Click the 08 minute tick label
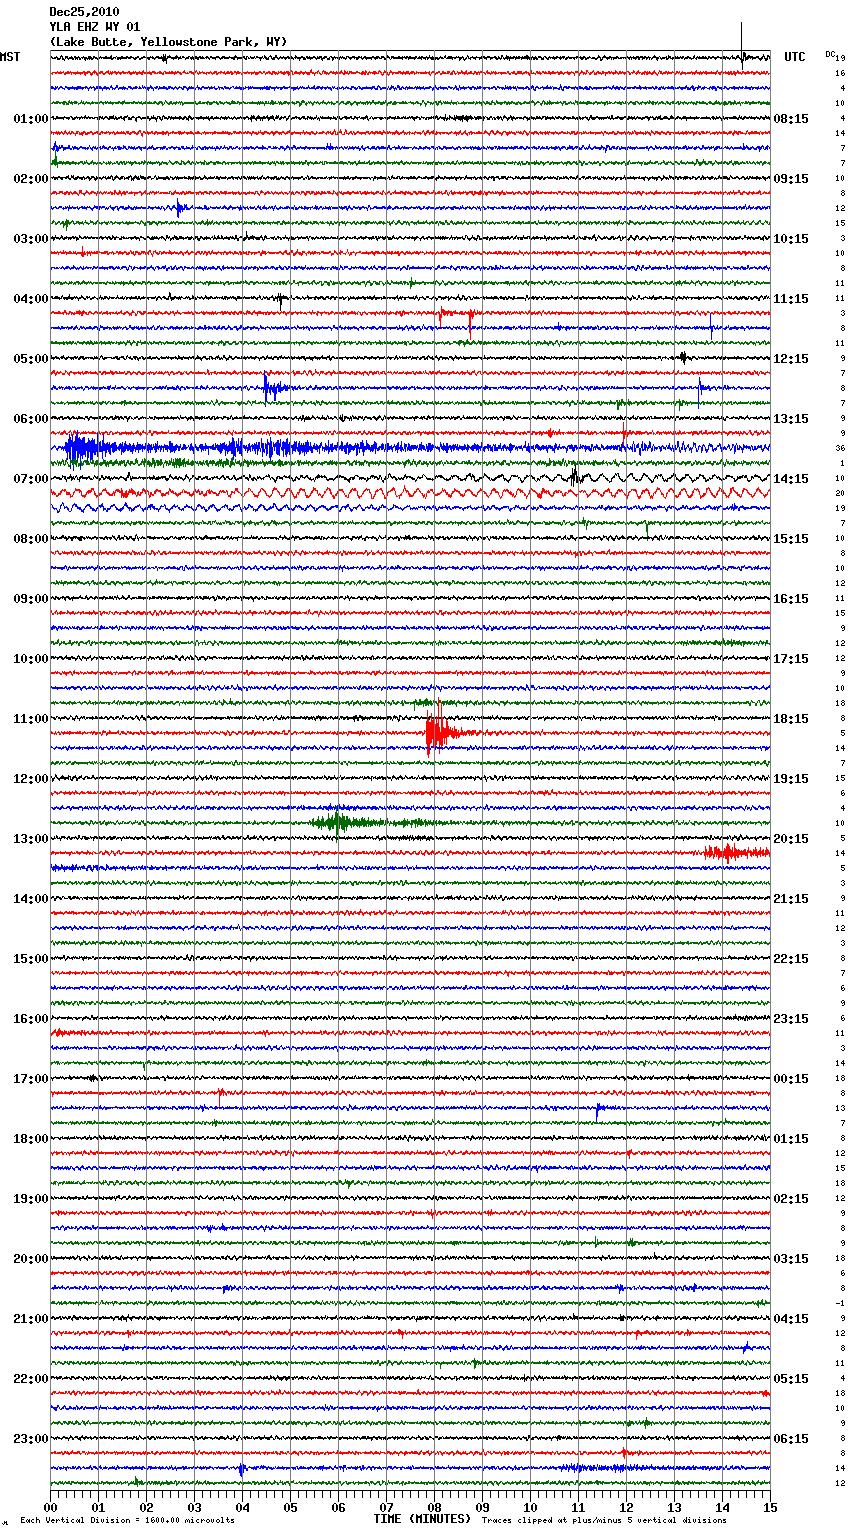 [434, 1507]
